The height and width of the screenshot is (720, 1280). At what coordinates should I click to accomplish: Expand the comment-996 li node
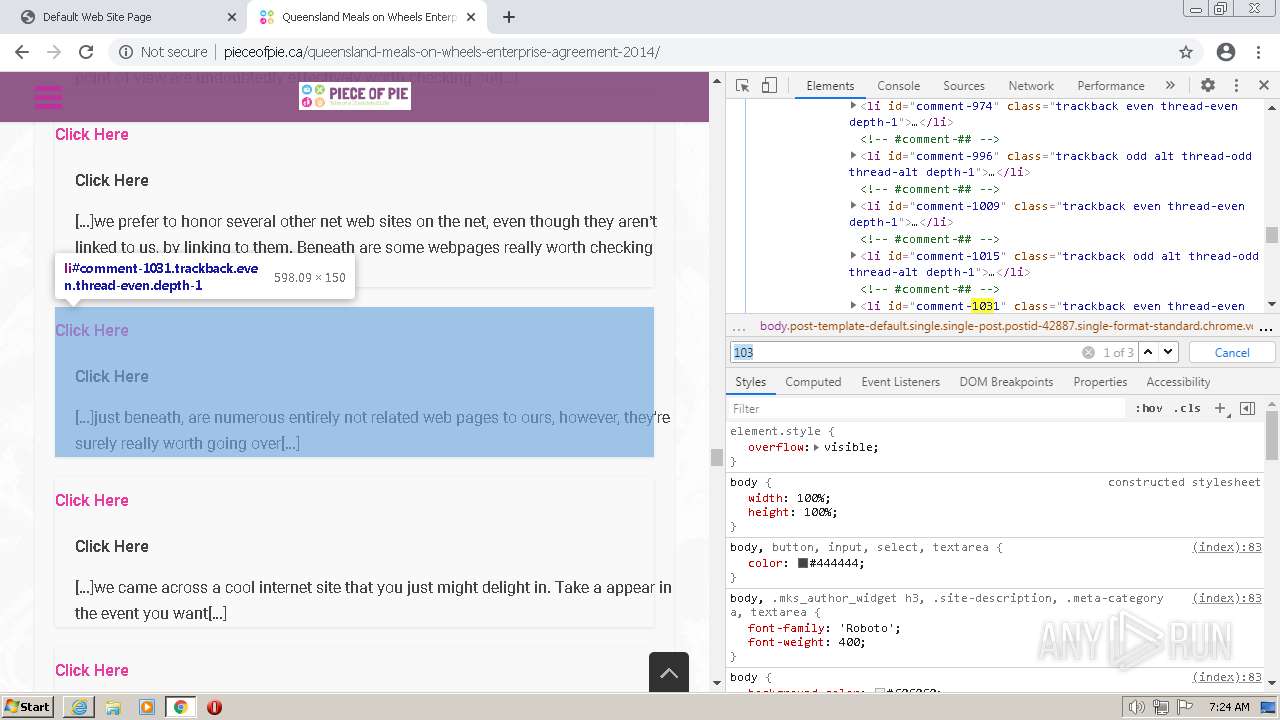coord(853,156)
